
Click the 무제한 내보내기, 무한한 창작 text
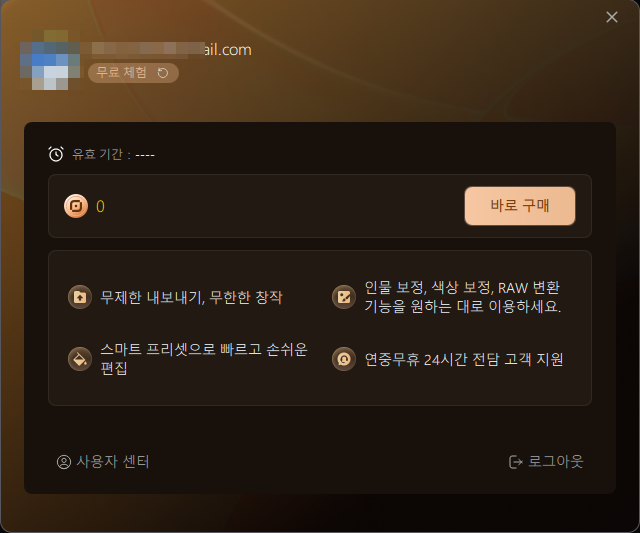pos(191,297)
